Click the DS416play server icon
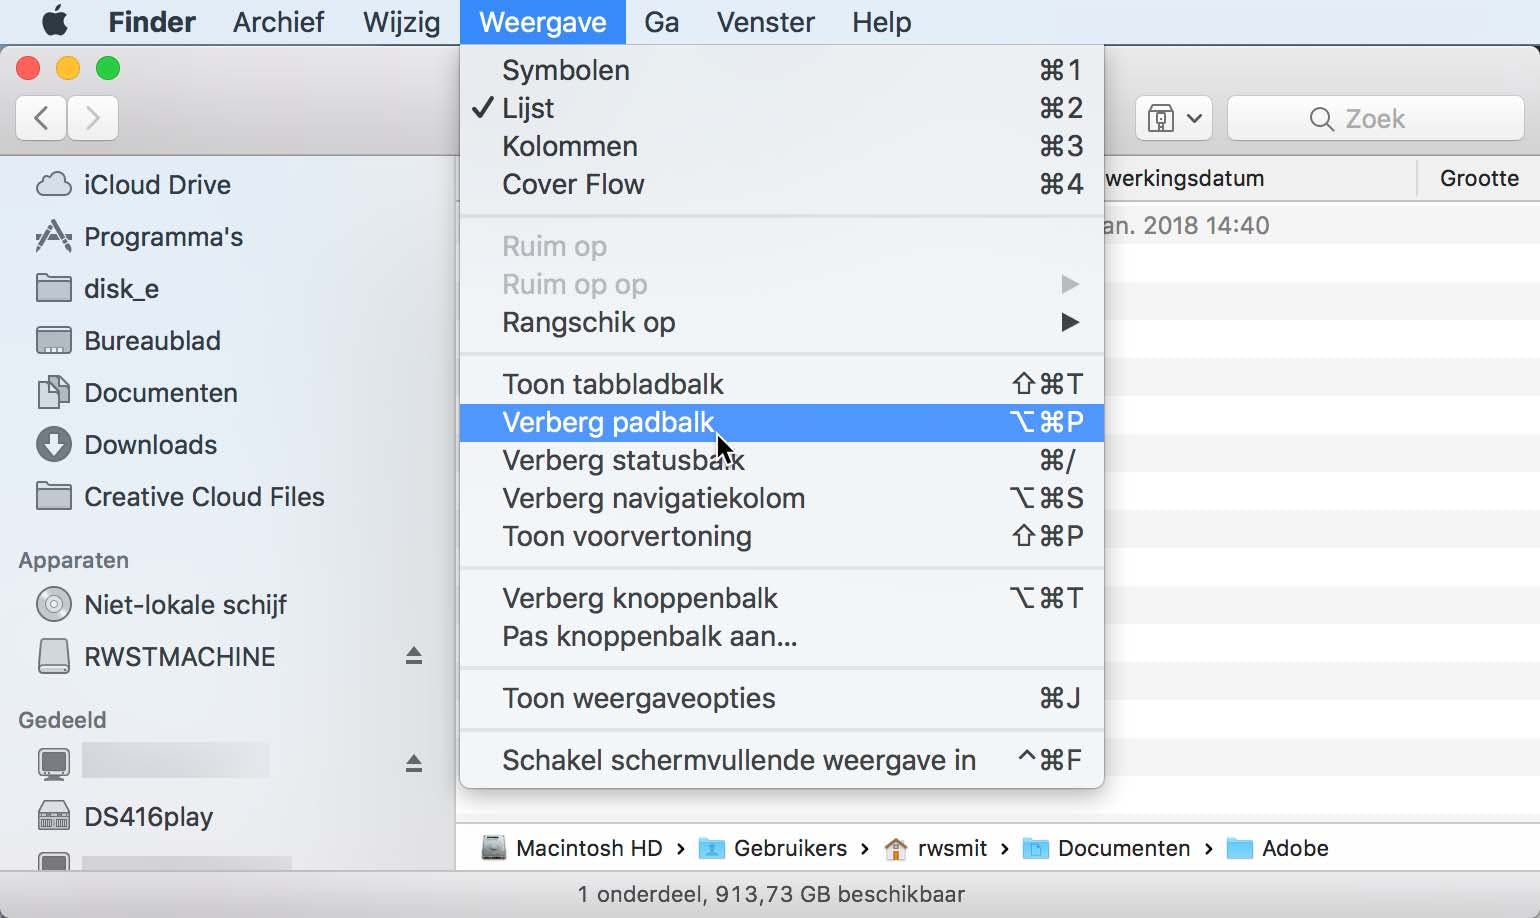This screenshot has width=1540, height=918. [53, 817]
